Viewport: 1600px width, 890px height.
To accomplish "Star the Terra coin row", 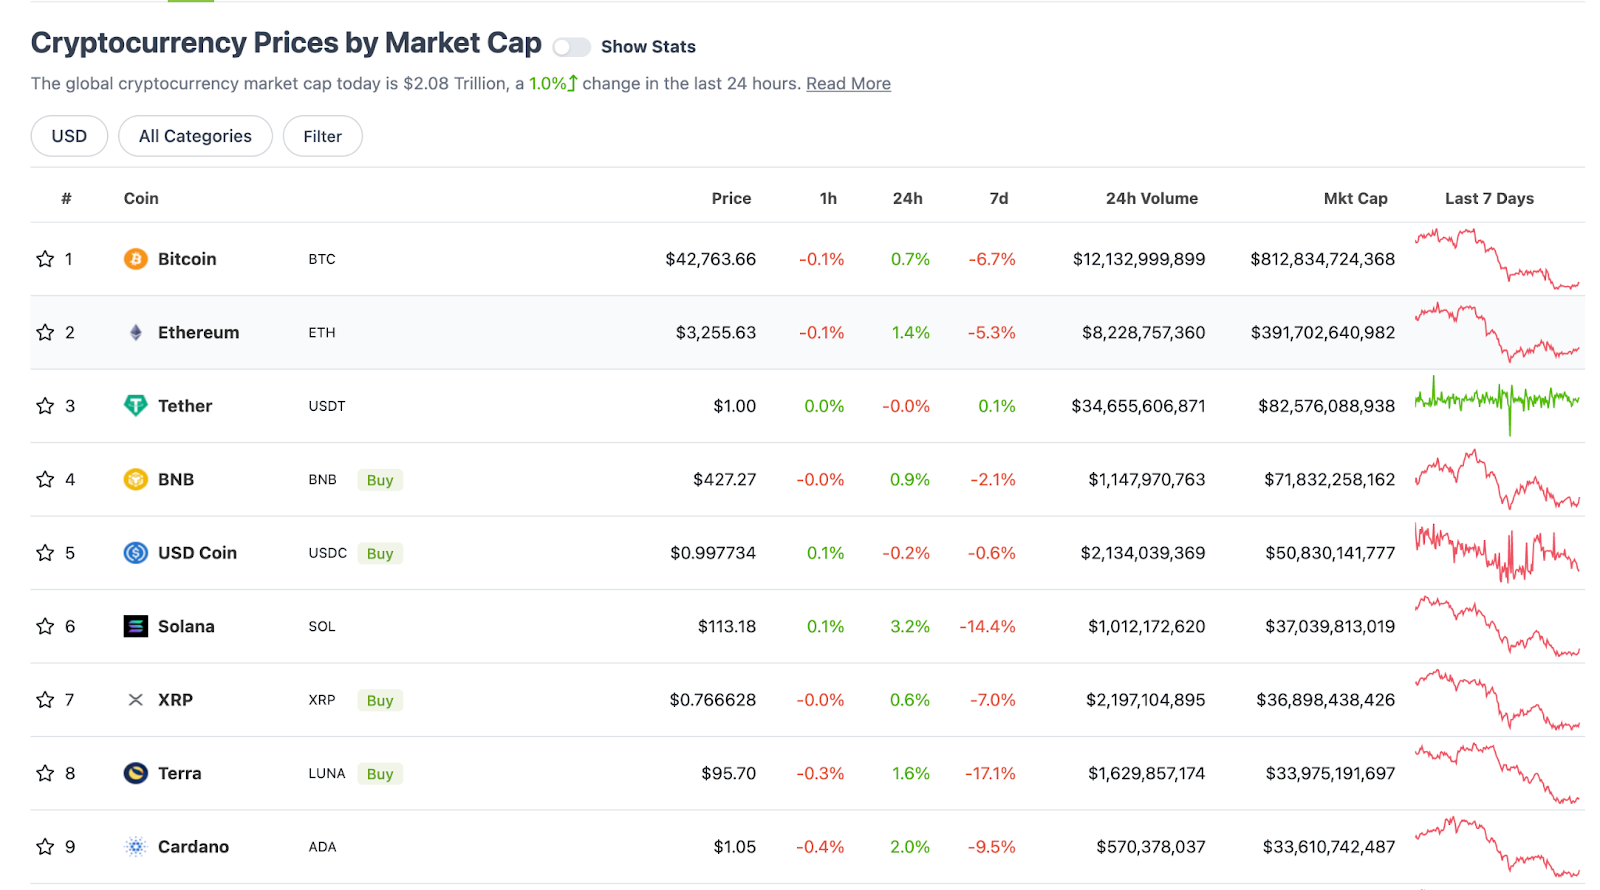I will [x=45, y=773].
